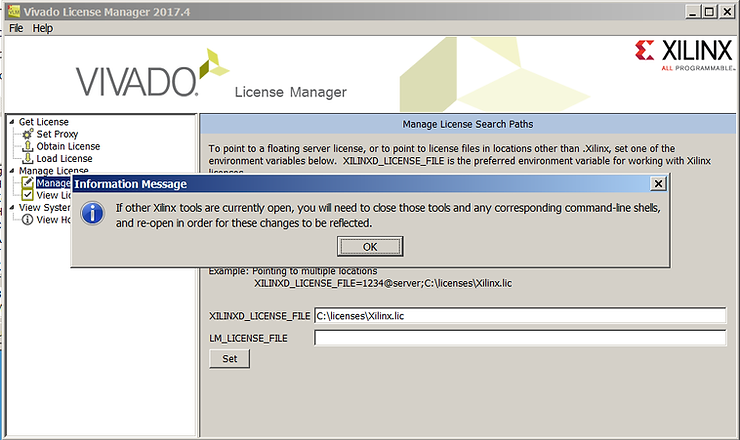Select Load License in the tree

pos(64,158)
